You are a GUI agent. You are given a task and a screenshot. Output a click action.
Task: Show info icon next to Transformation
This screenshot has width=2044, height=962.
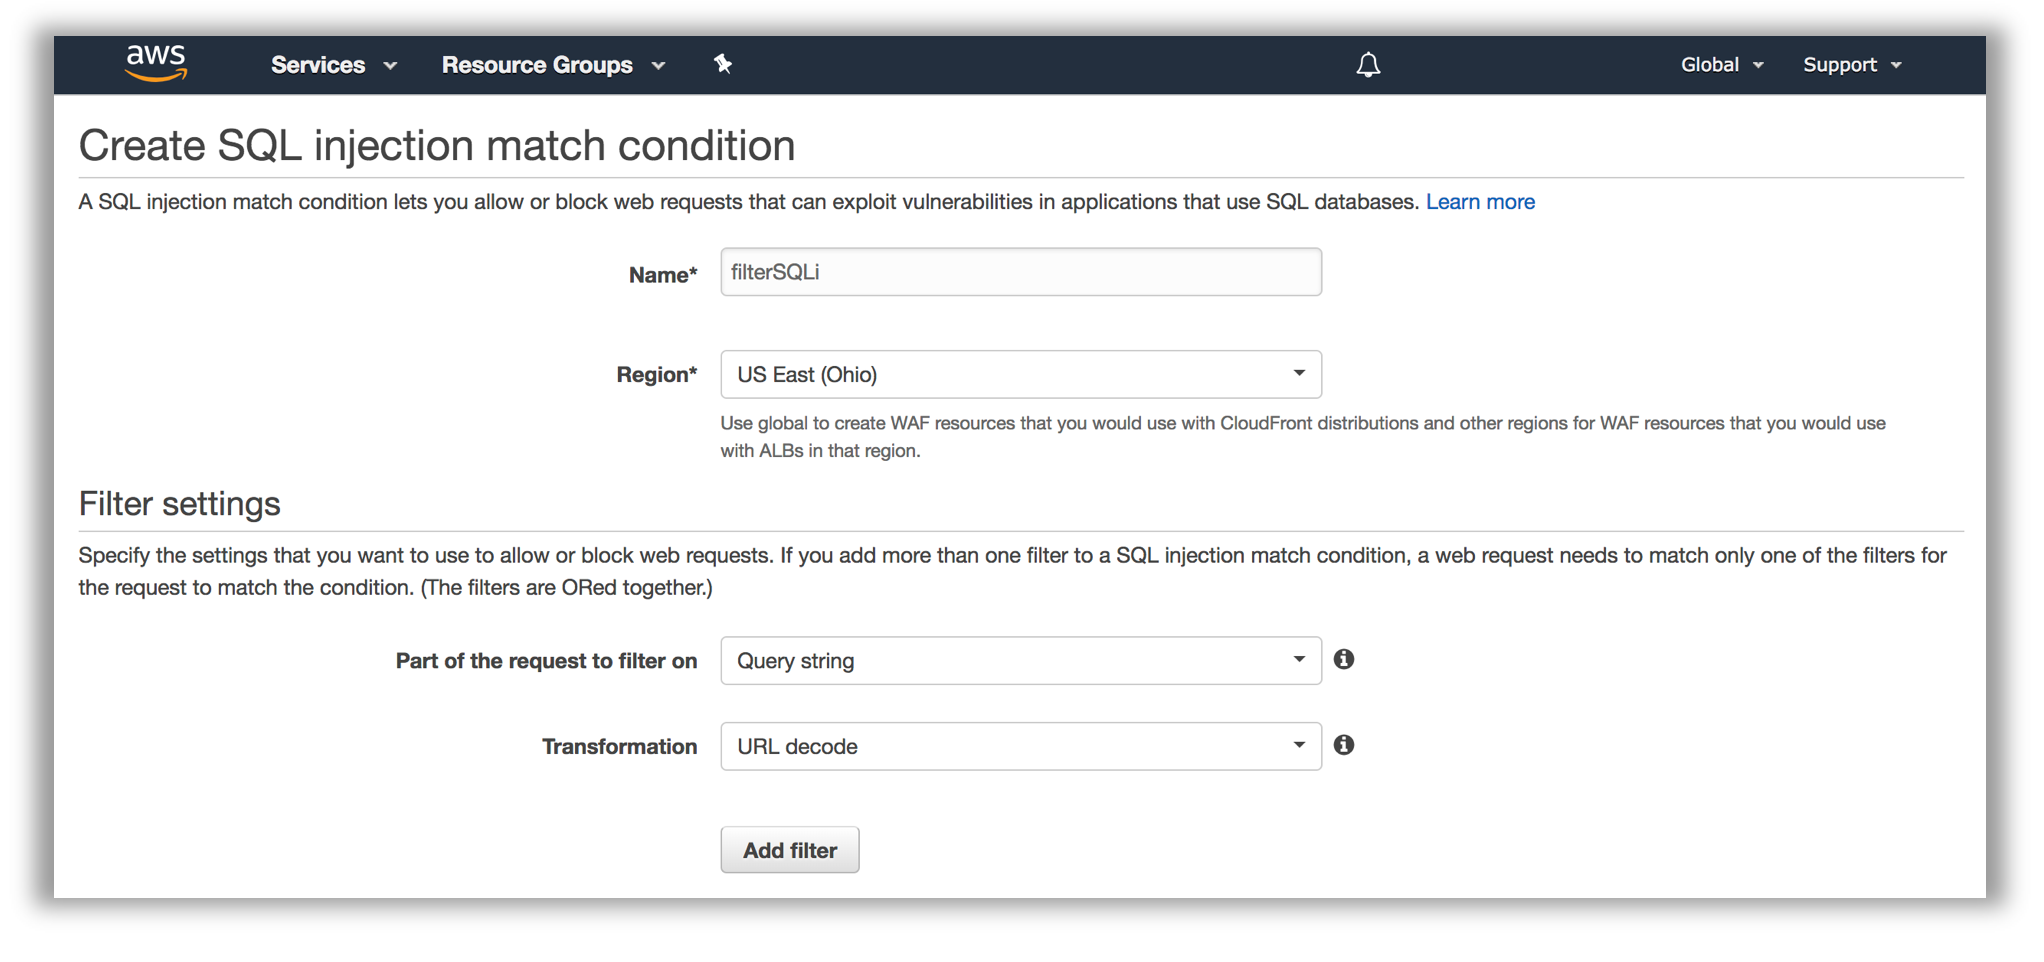(x=1344, y=745)
